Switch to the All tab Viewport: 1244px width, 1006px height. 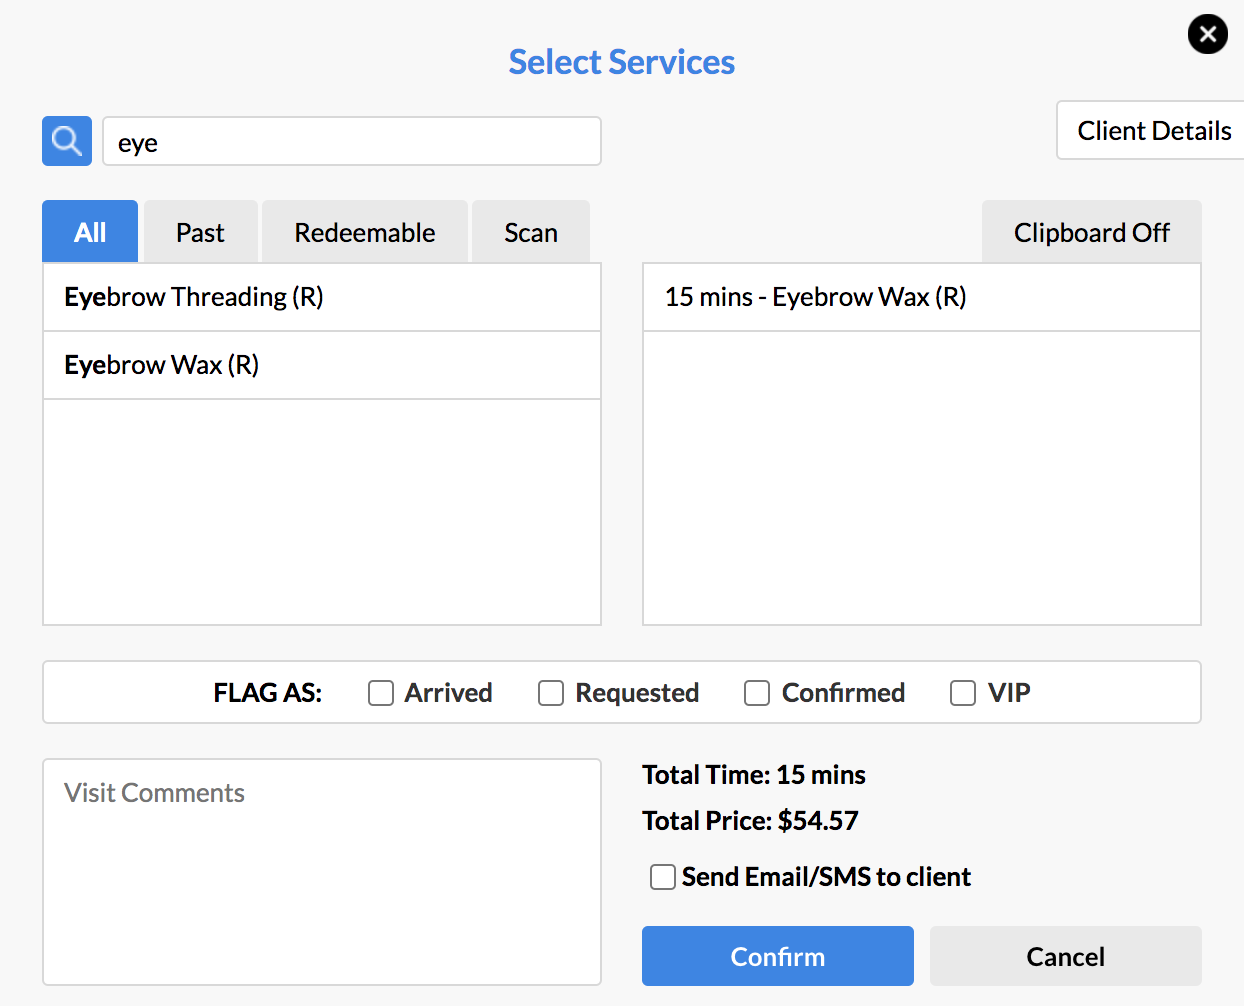[90, 232]
